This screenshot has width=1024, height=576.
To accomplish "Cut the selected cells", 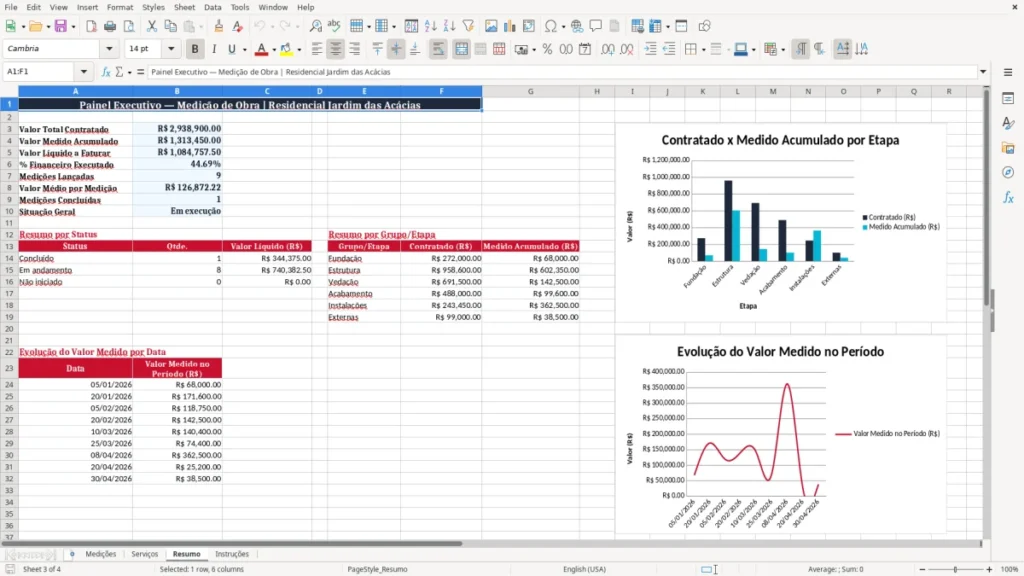I will 152,26.
